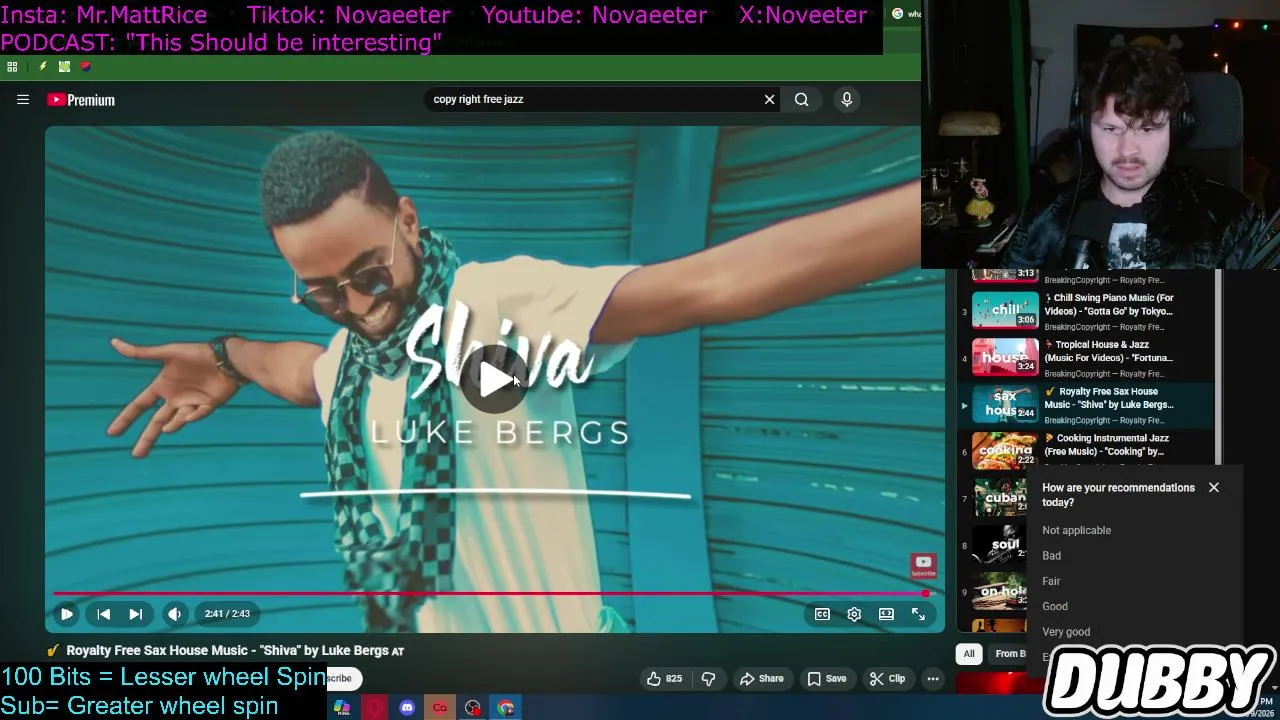The image size is (1280, 720).
Task: Start voice search with microphone icon
Action: [x=847, y=99]
